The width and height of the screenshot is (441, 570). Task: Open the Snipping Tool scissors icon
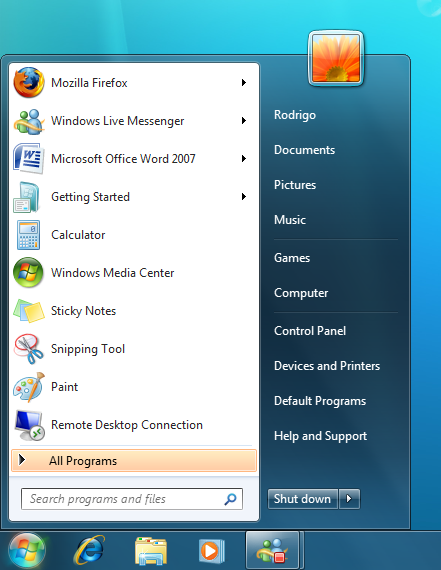coord(28,349)
